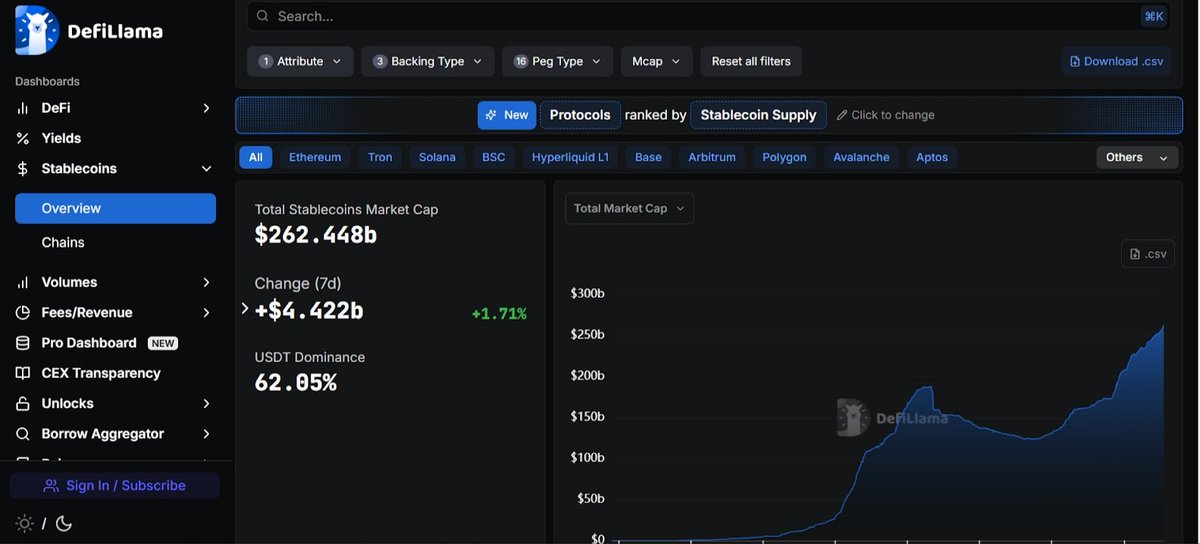Open the Mcap filter dropdown
The image size is (1200, 544).
click(x=656, y=61)
